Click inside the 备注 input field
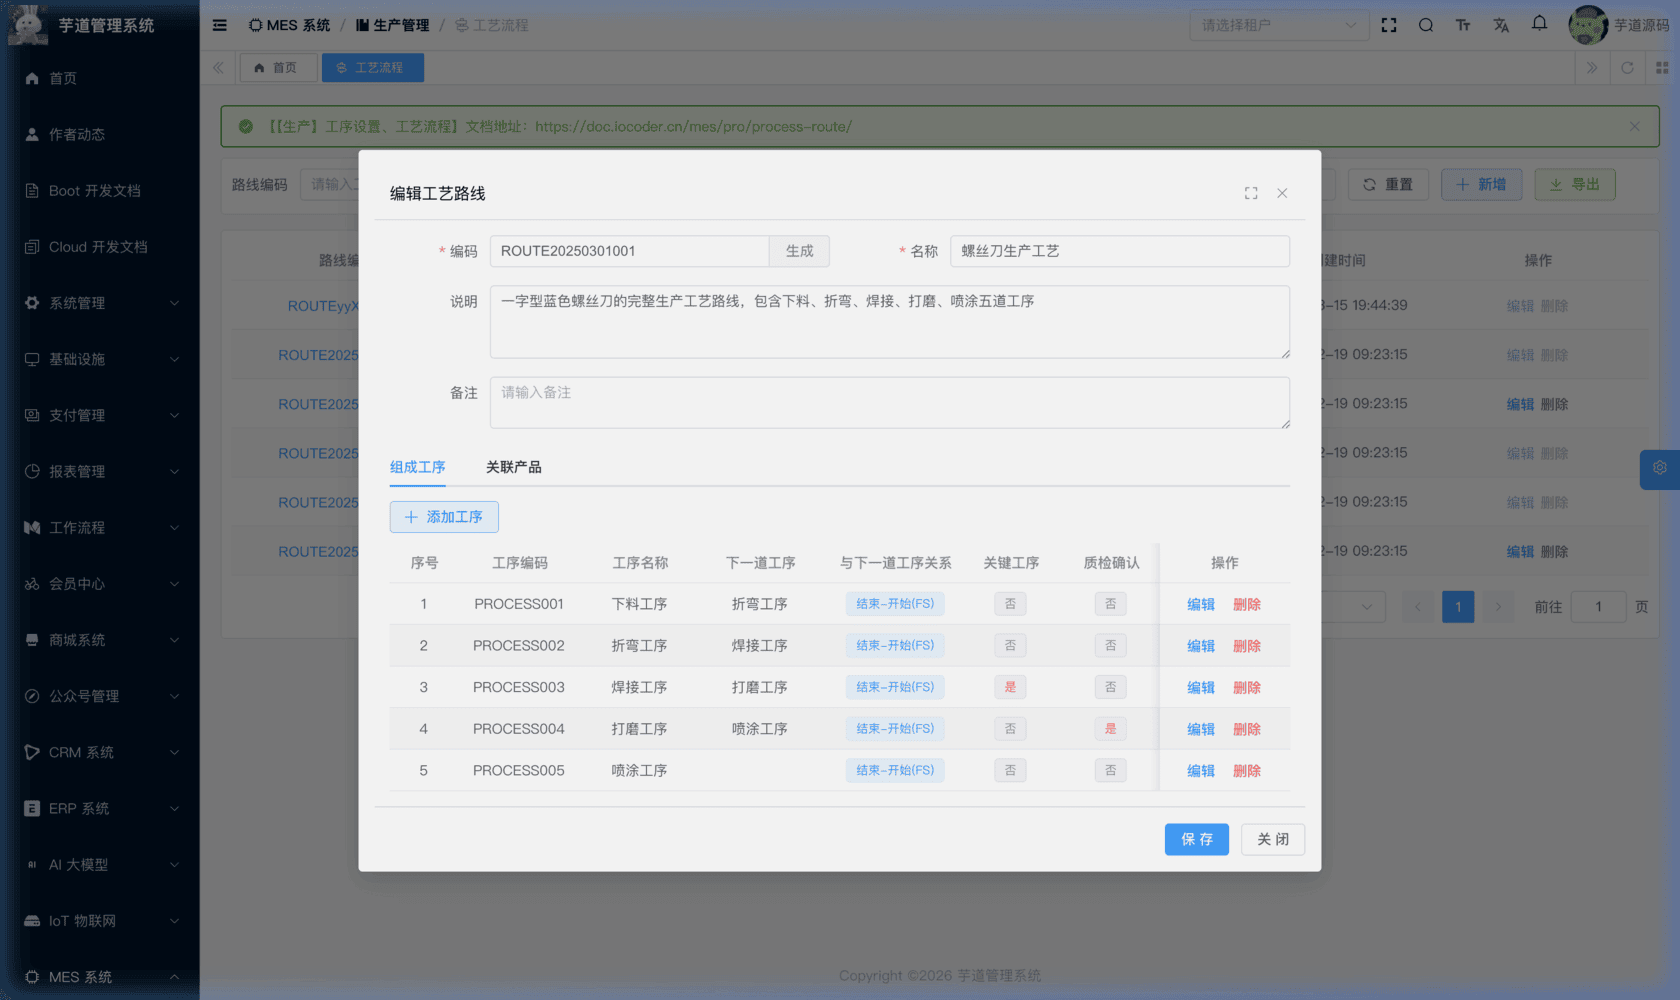 pyautogui.click(x=890, y=402)
